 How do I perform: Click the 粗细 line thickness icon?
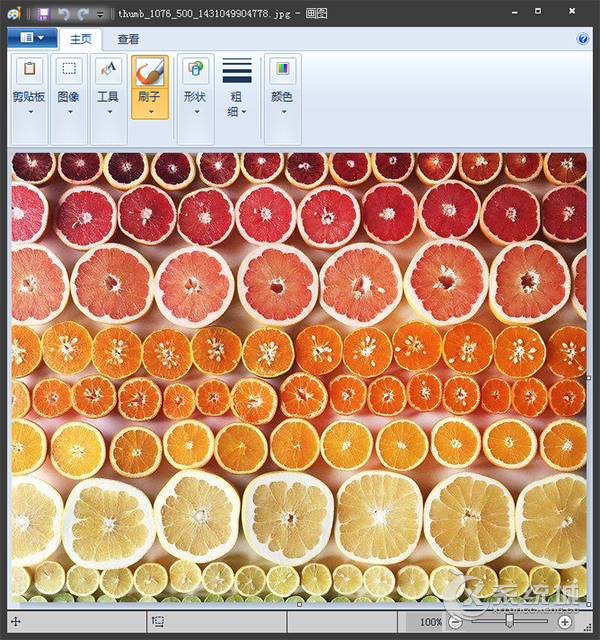(237, 70)
